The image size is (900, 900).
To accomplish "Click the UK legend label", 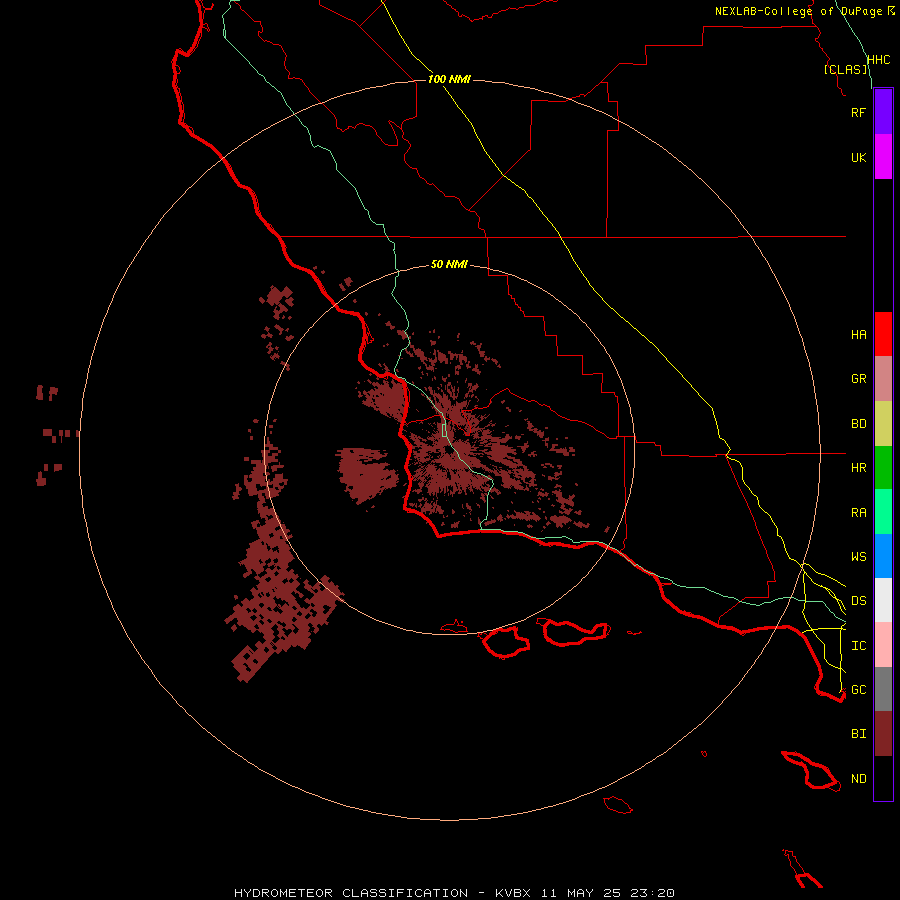I will [x=858, y=157].
